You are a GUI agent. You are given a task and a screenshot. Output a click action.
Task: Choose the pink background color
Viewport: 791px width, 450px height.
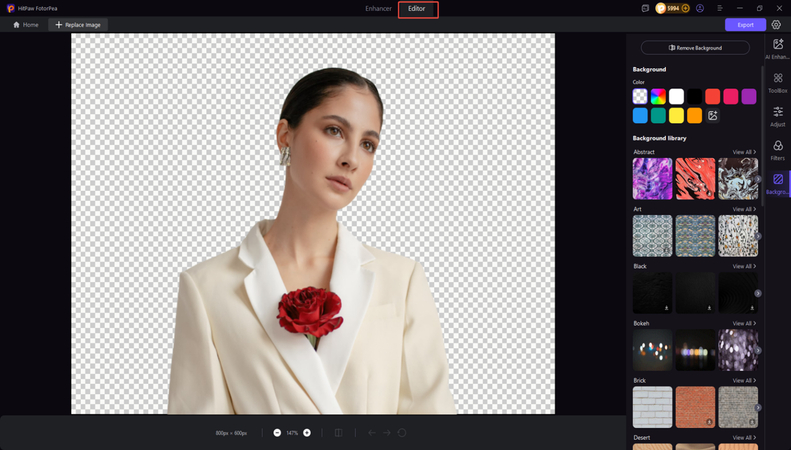point(730,96)
